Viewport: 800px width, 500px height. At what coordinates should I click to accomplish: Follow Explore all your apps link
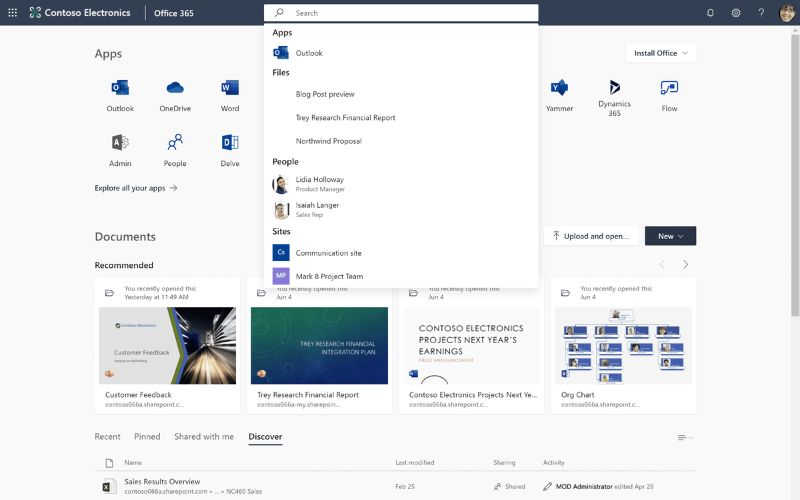click(x=136, y=188)
